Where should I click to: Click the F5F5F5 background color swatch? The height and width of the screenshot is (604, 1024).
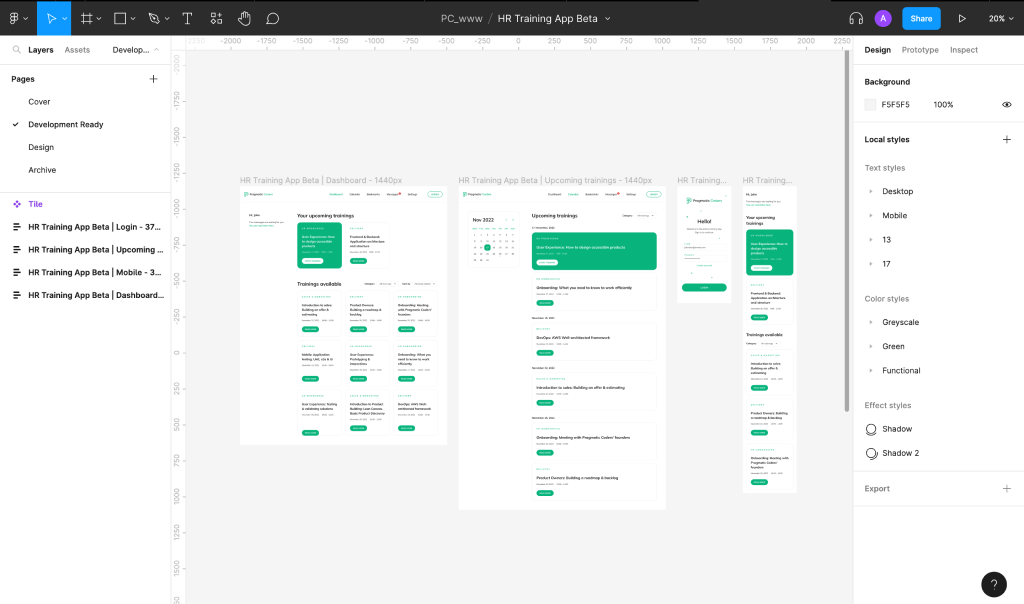coord(870,104)
